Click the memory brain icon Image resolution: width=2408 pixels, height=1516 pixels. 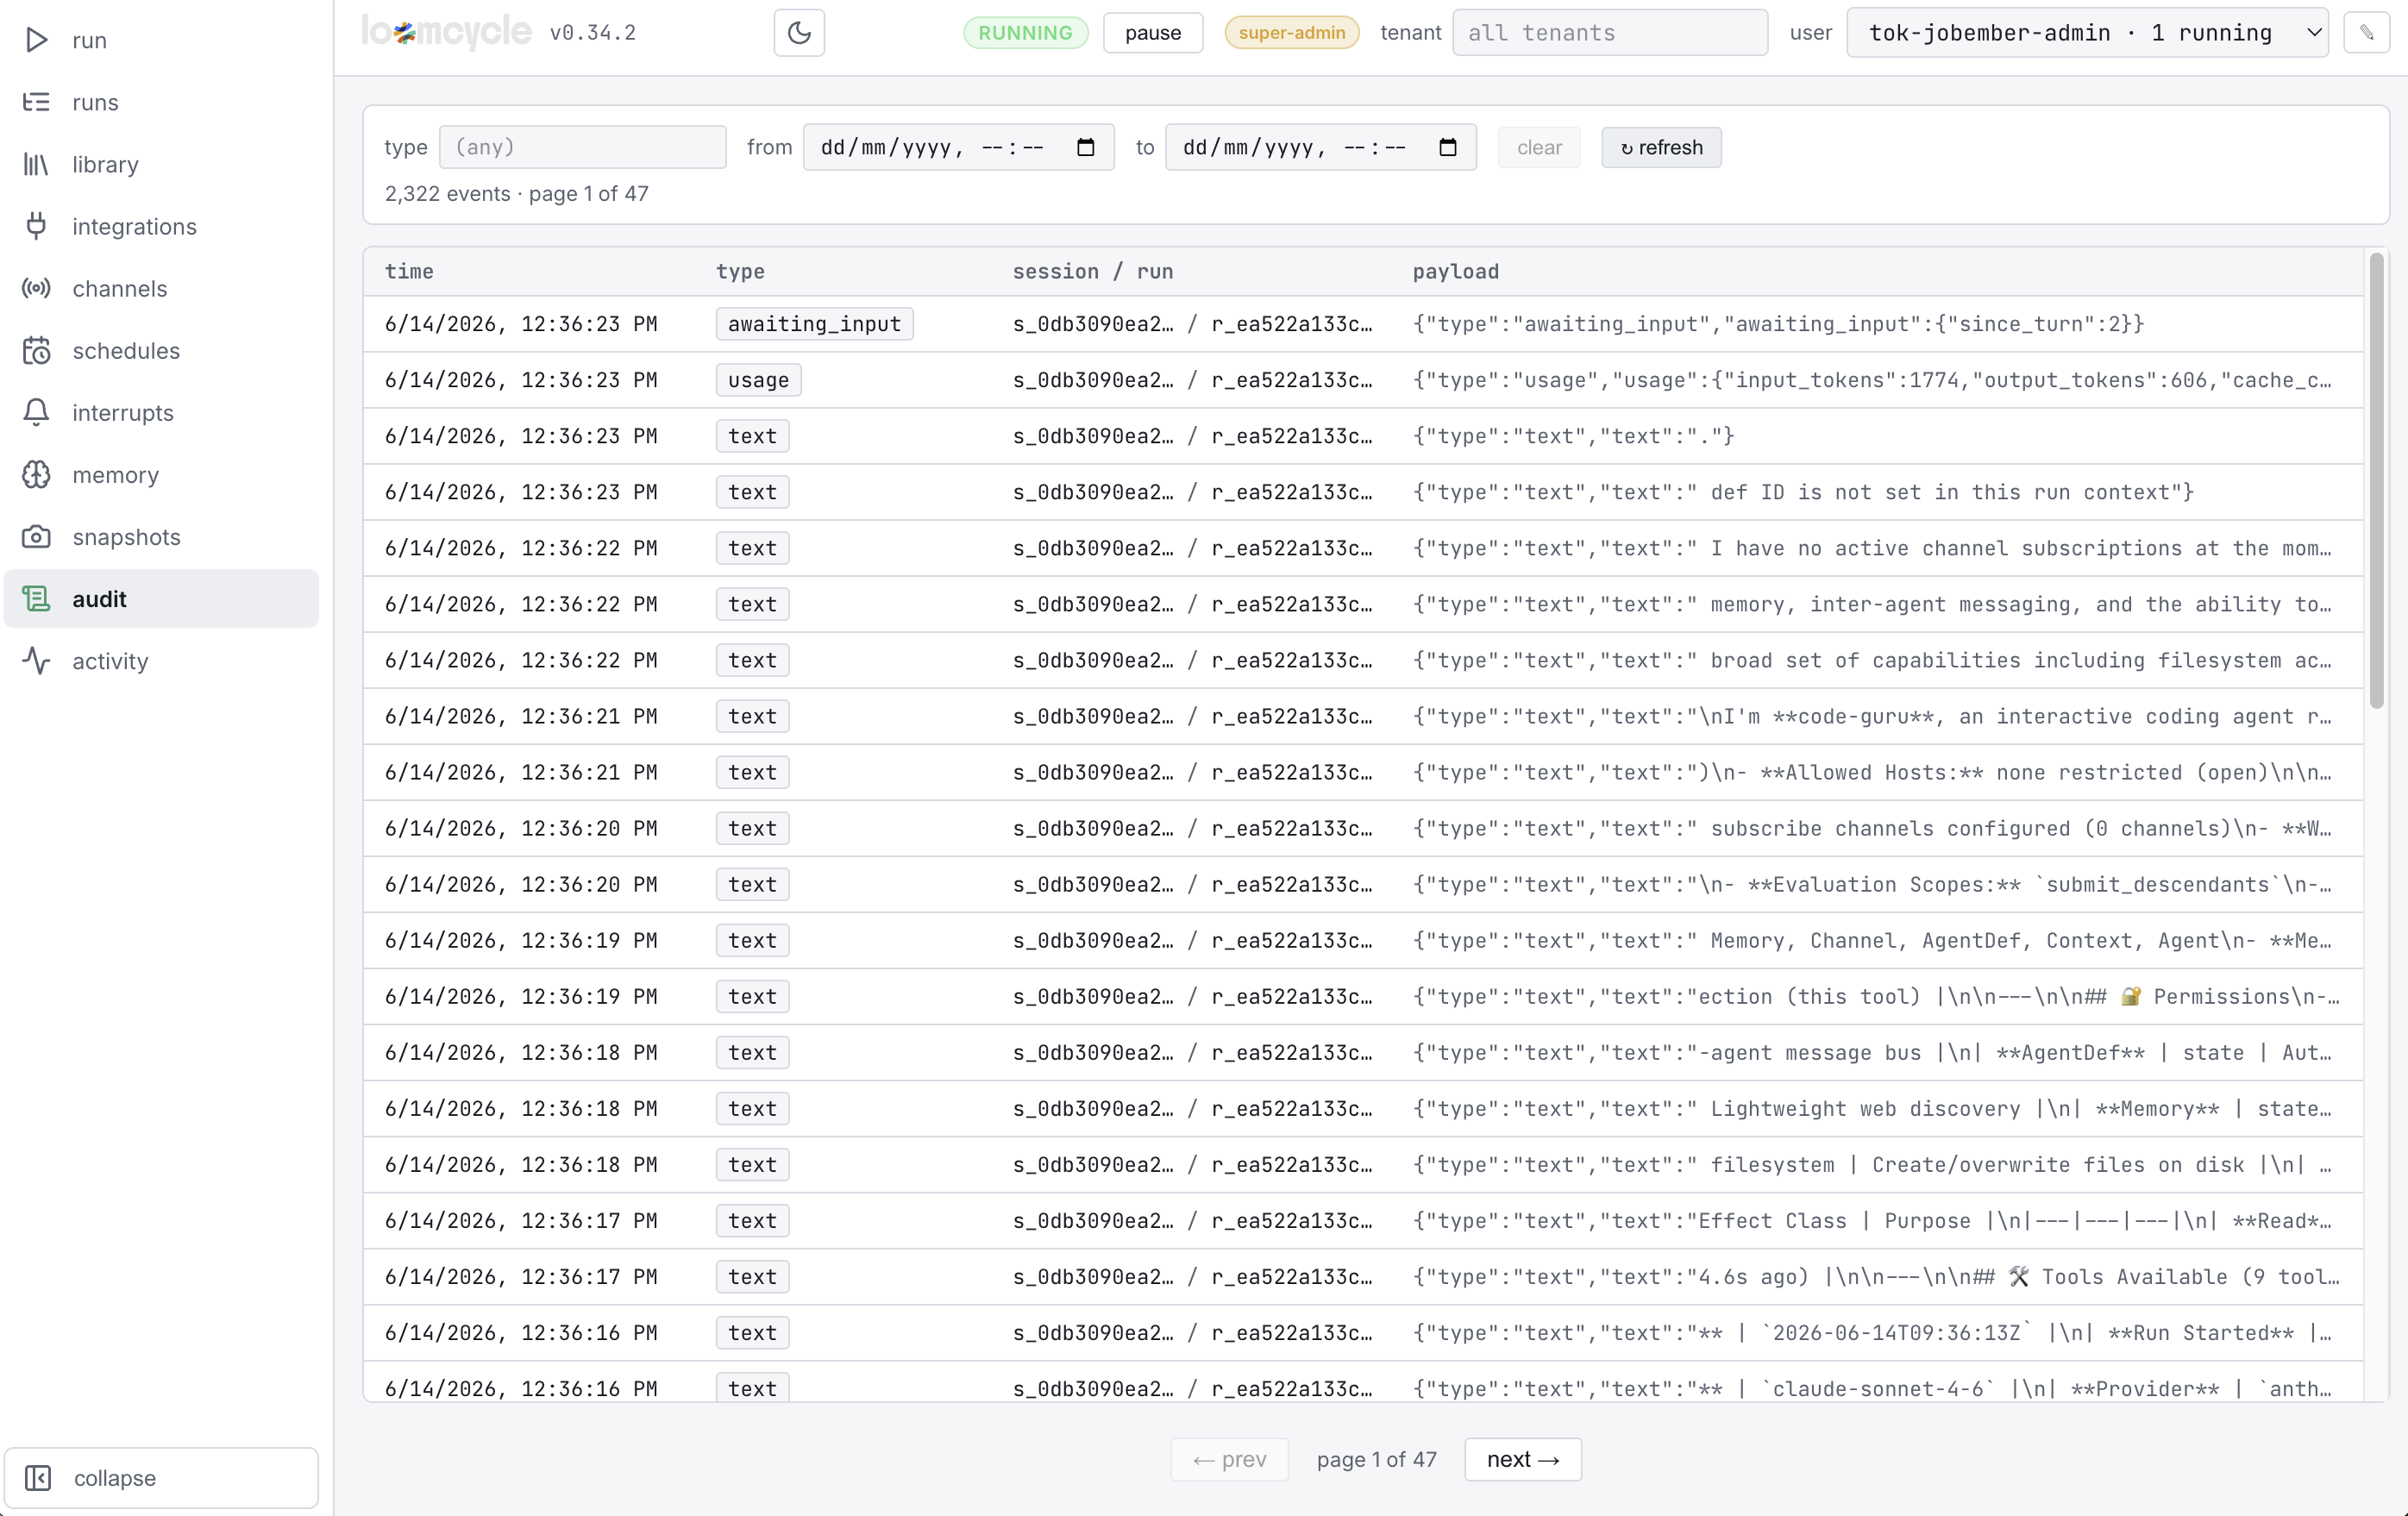coord(37,474)
